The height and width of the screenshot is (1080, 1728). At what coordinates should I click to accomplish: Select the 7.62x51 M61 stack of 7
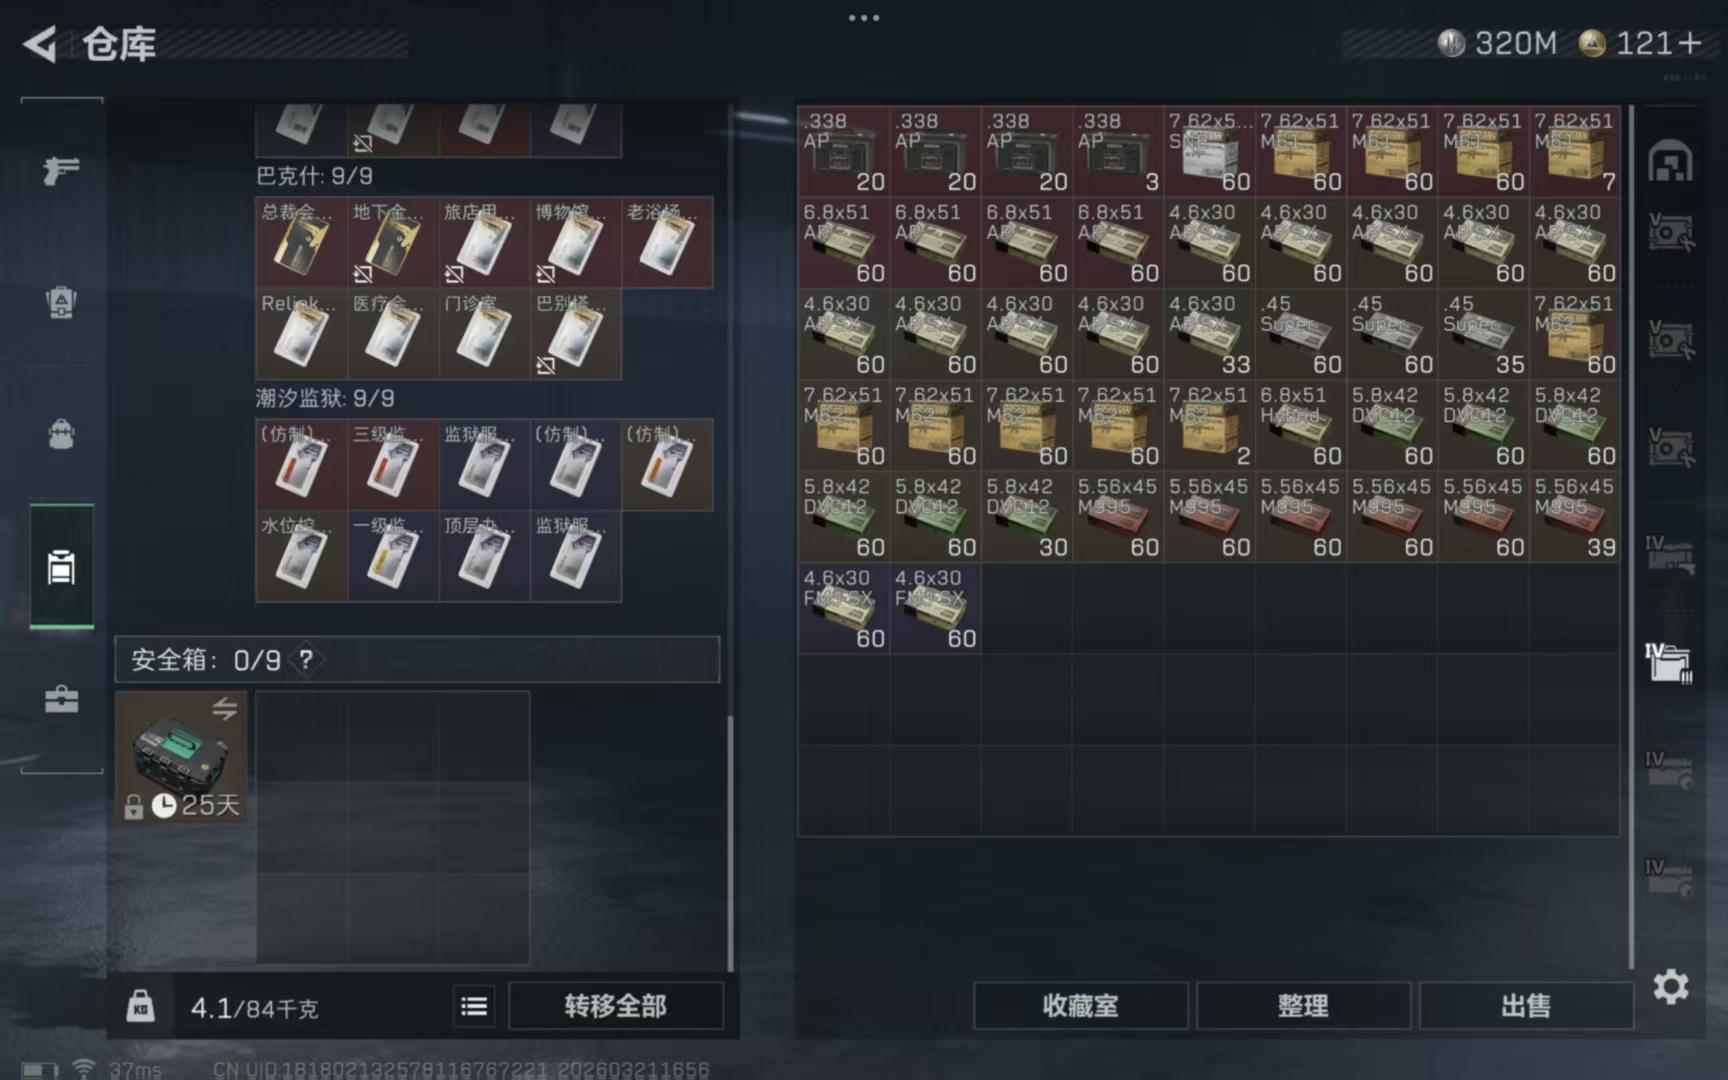click(1575, 151)
